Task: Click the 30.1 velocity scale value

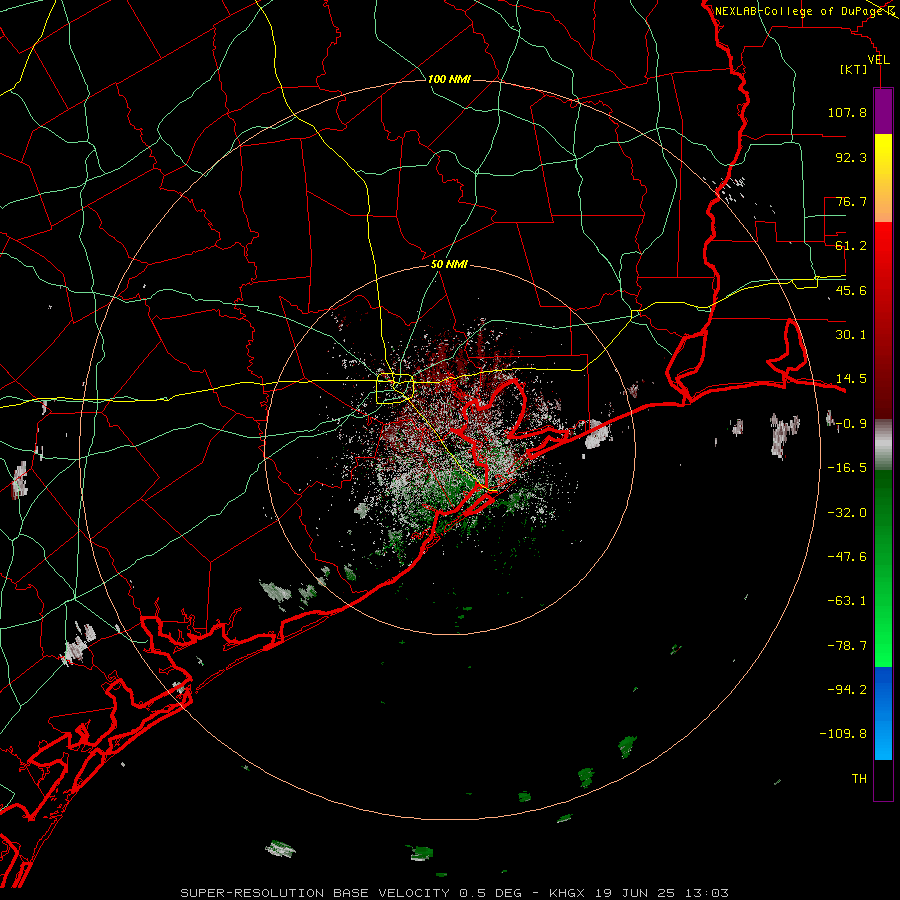Action: tap(851, 335)
